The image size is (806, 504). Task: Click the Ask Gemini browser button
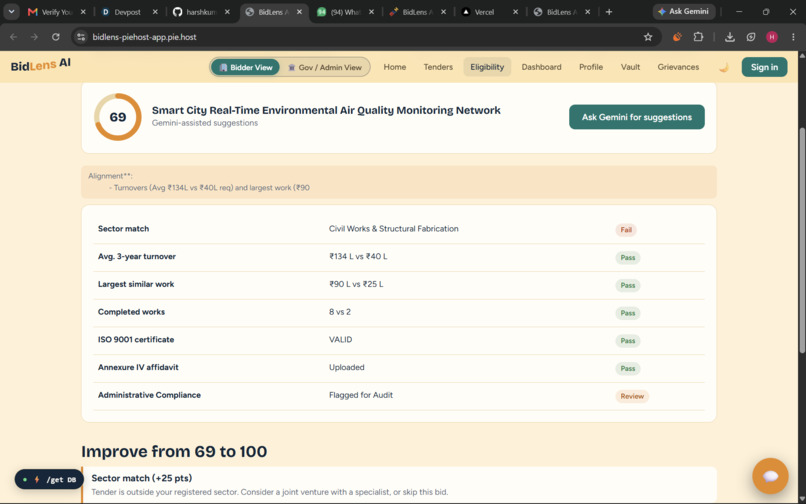[684, 11]
